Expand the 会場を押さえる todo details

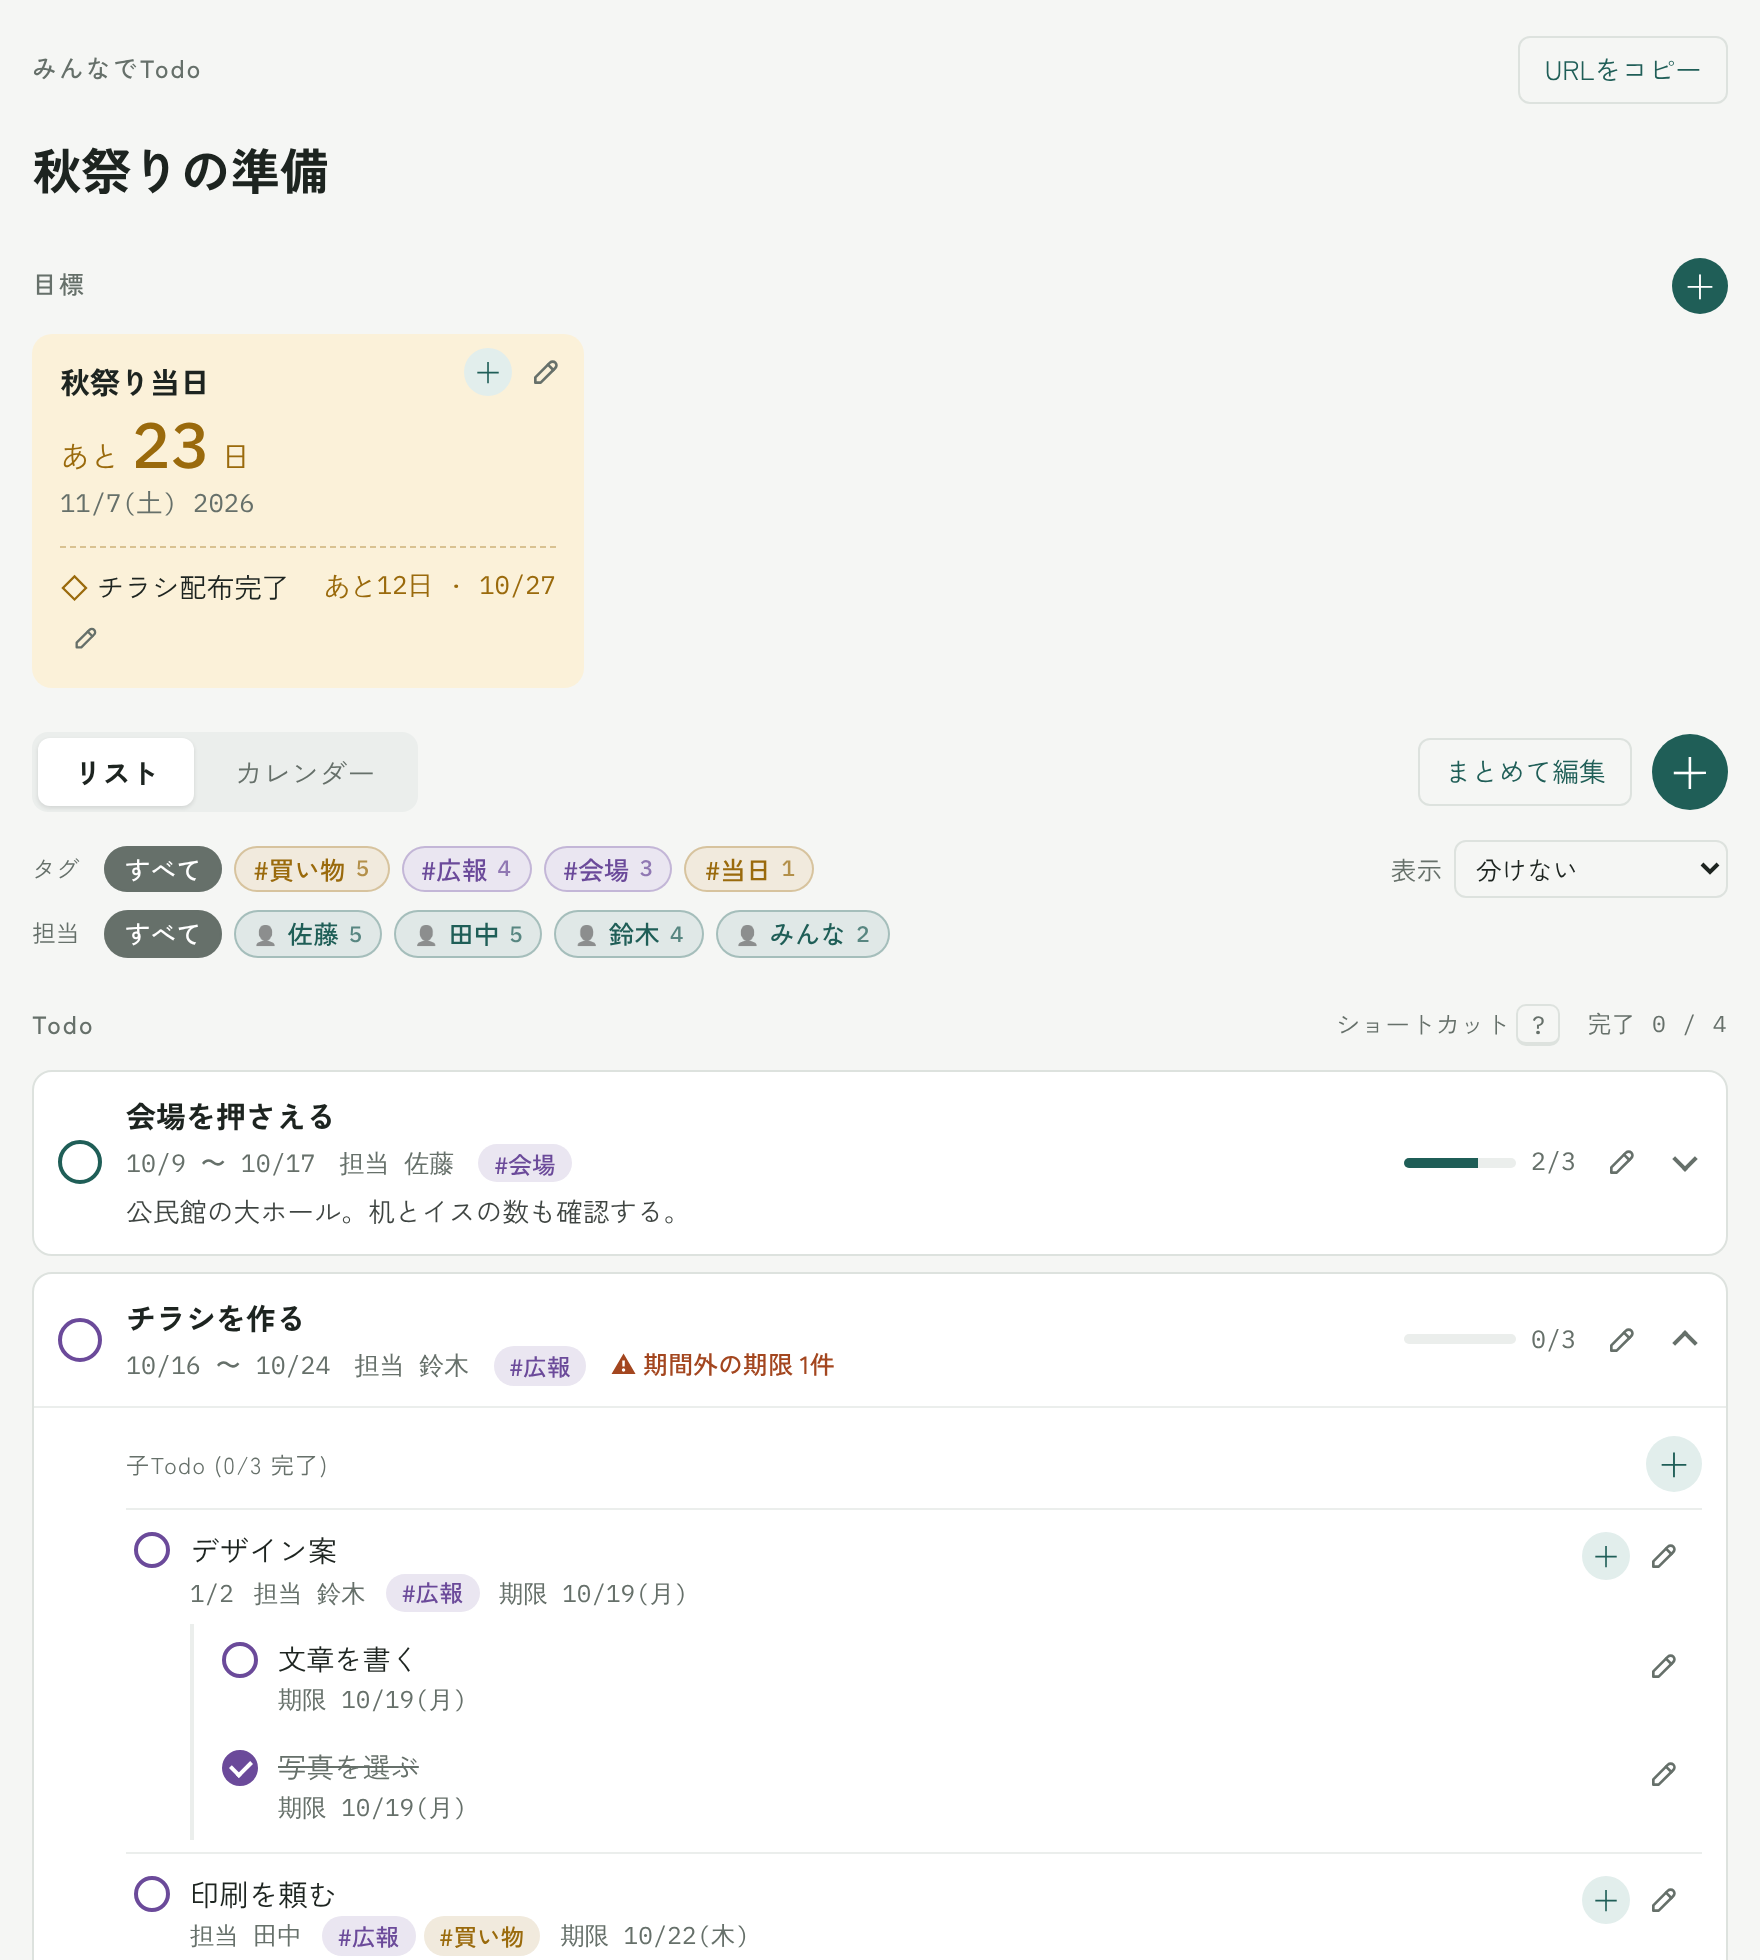click(1685, 1162)
